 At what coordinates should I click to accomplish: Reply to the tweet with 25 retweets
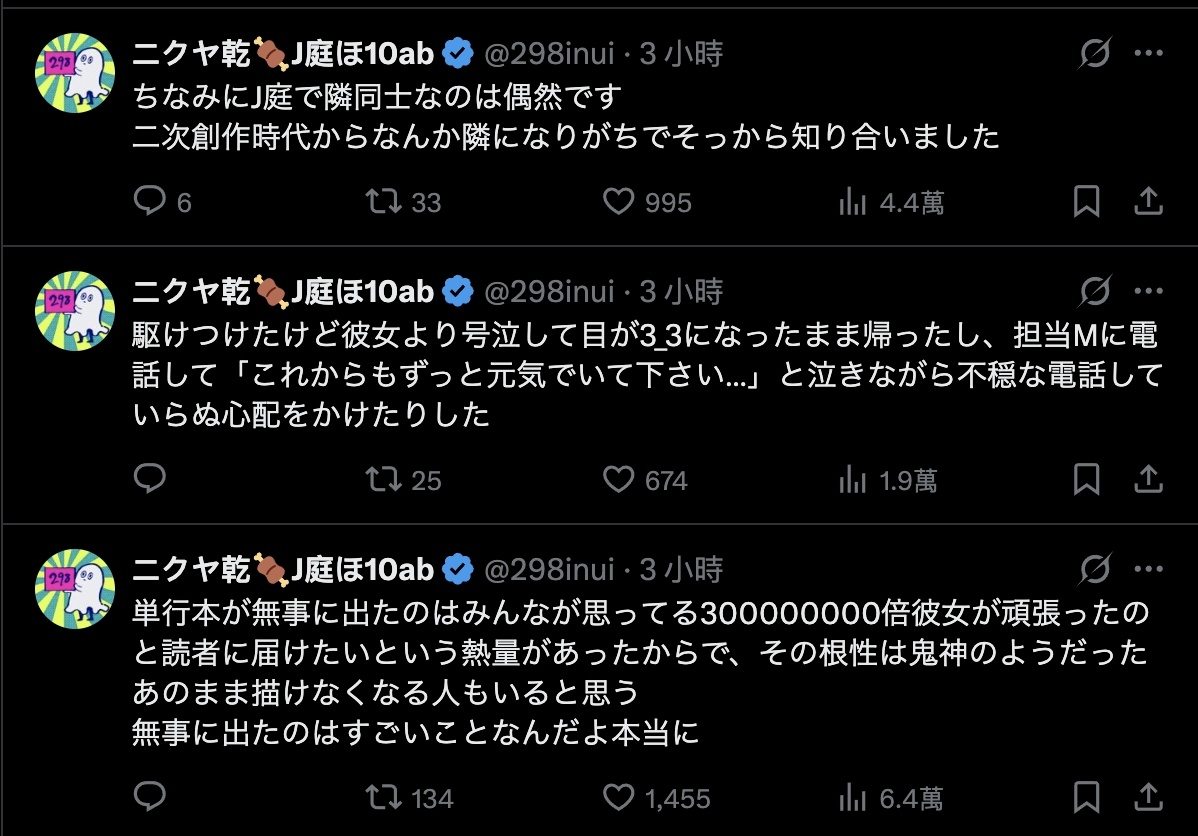click(149, 480)
